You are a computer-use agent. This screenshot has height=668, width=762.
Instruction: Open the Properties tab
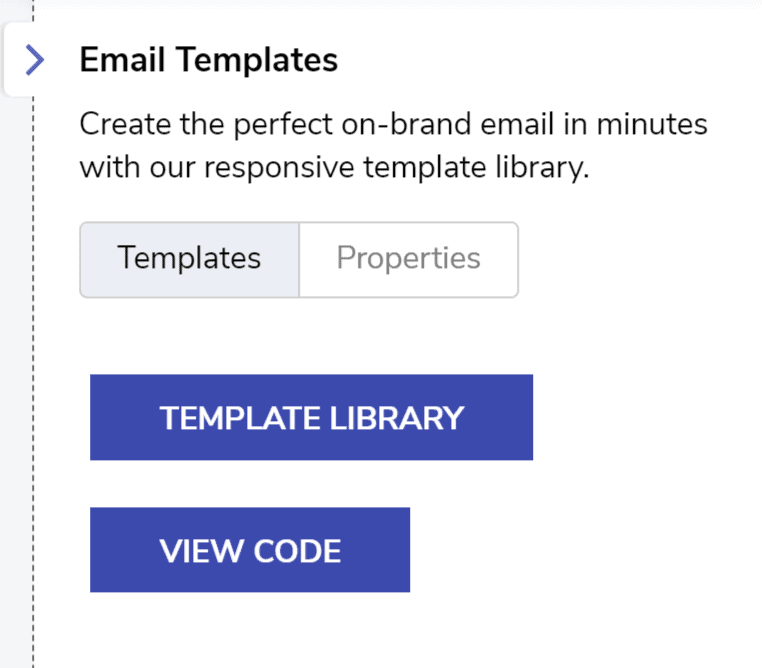click(x=409, y=259)
